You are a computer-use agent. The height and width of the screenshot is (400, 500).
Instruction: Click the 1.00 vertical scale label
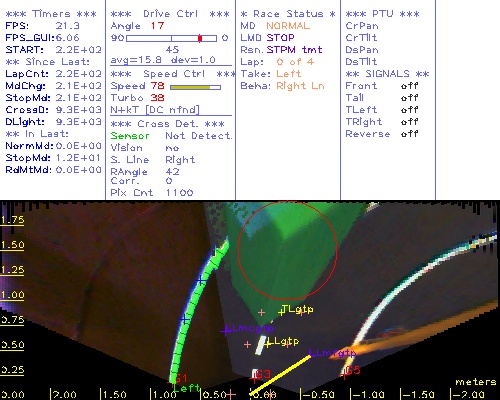click(x=12, y=295)
